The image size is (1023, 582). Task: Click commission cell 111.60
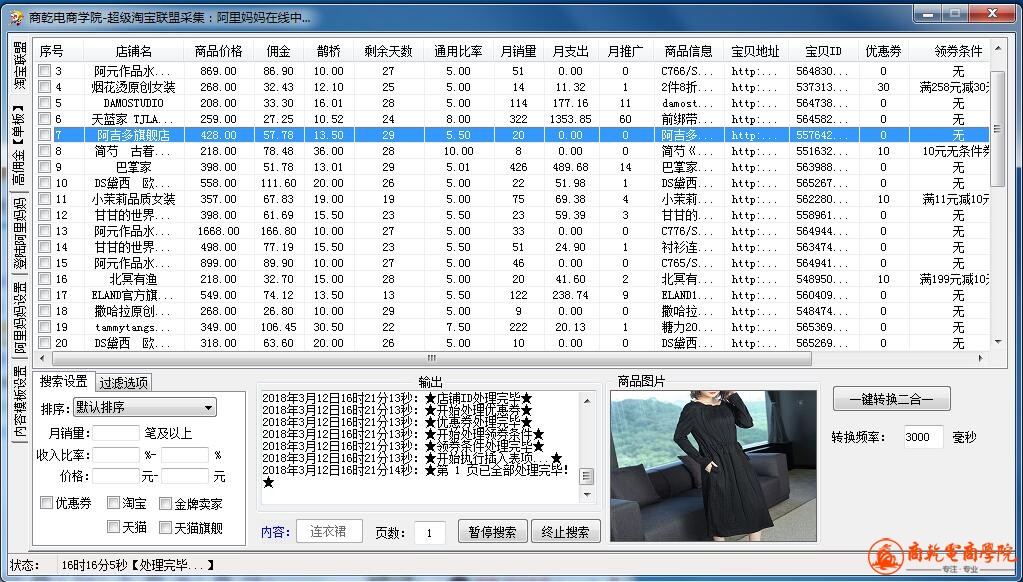pyautogui.click(x=279, y=183)
